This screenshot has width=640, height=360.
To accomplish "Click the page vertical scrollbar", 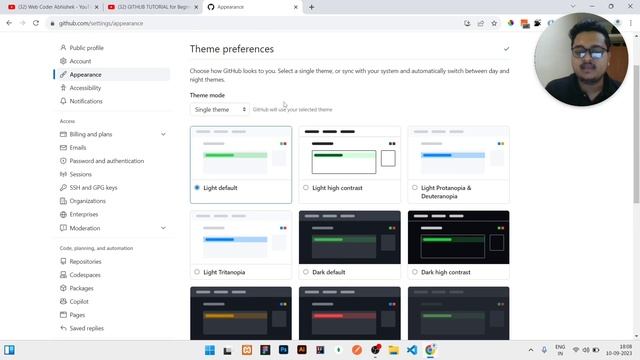I will 636,133.
